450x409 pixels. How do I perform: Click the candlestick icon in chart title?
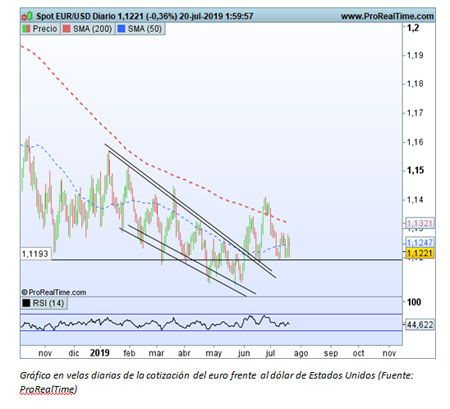click(27, 16)
